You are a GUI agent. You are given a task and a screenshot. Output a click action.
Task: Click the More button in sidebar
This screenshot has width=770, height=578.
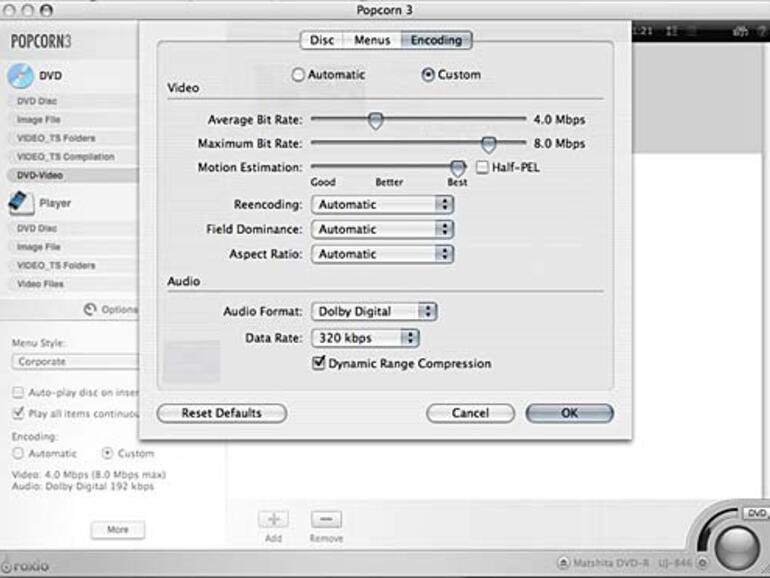point(118,529)
